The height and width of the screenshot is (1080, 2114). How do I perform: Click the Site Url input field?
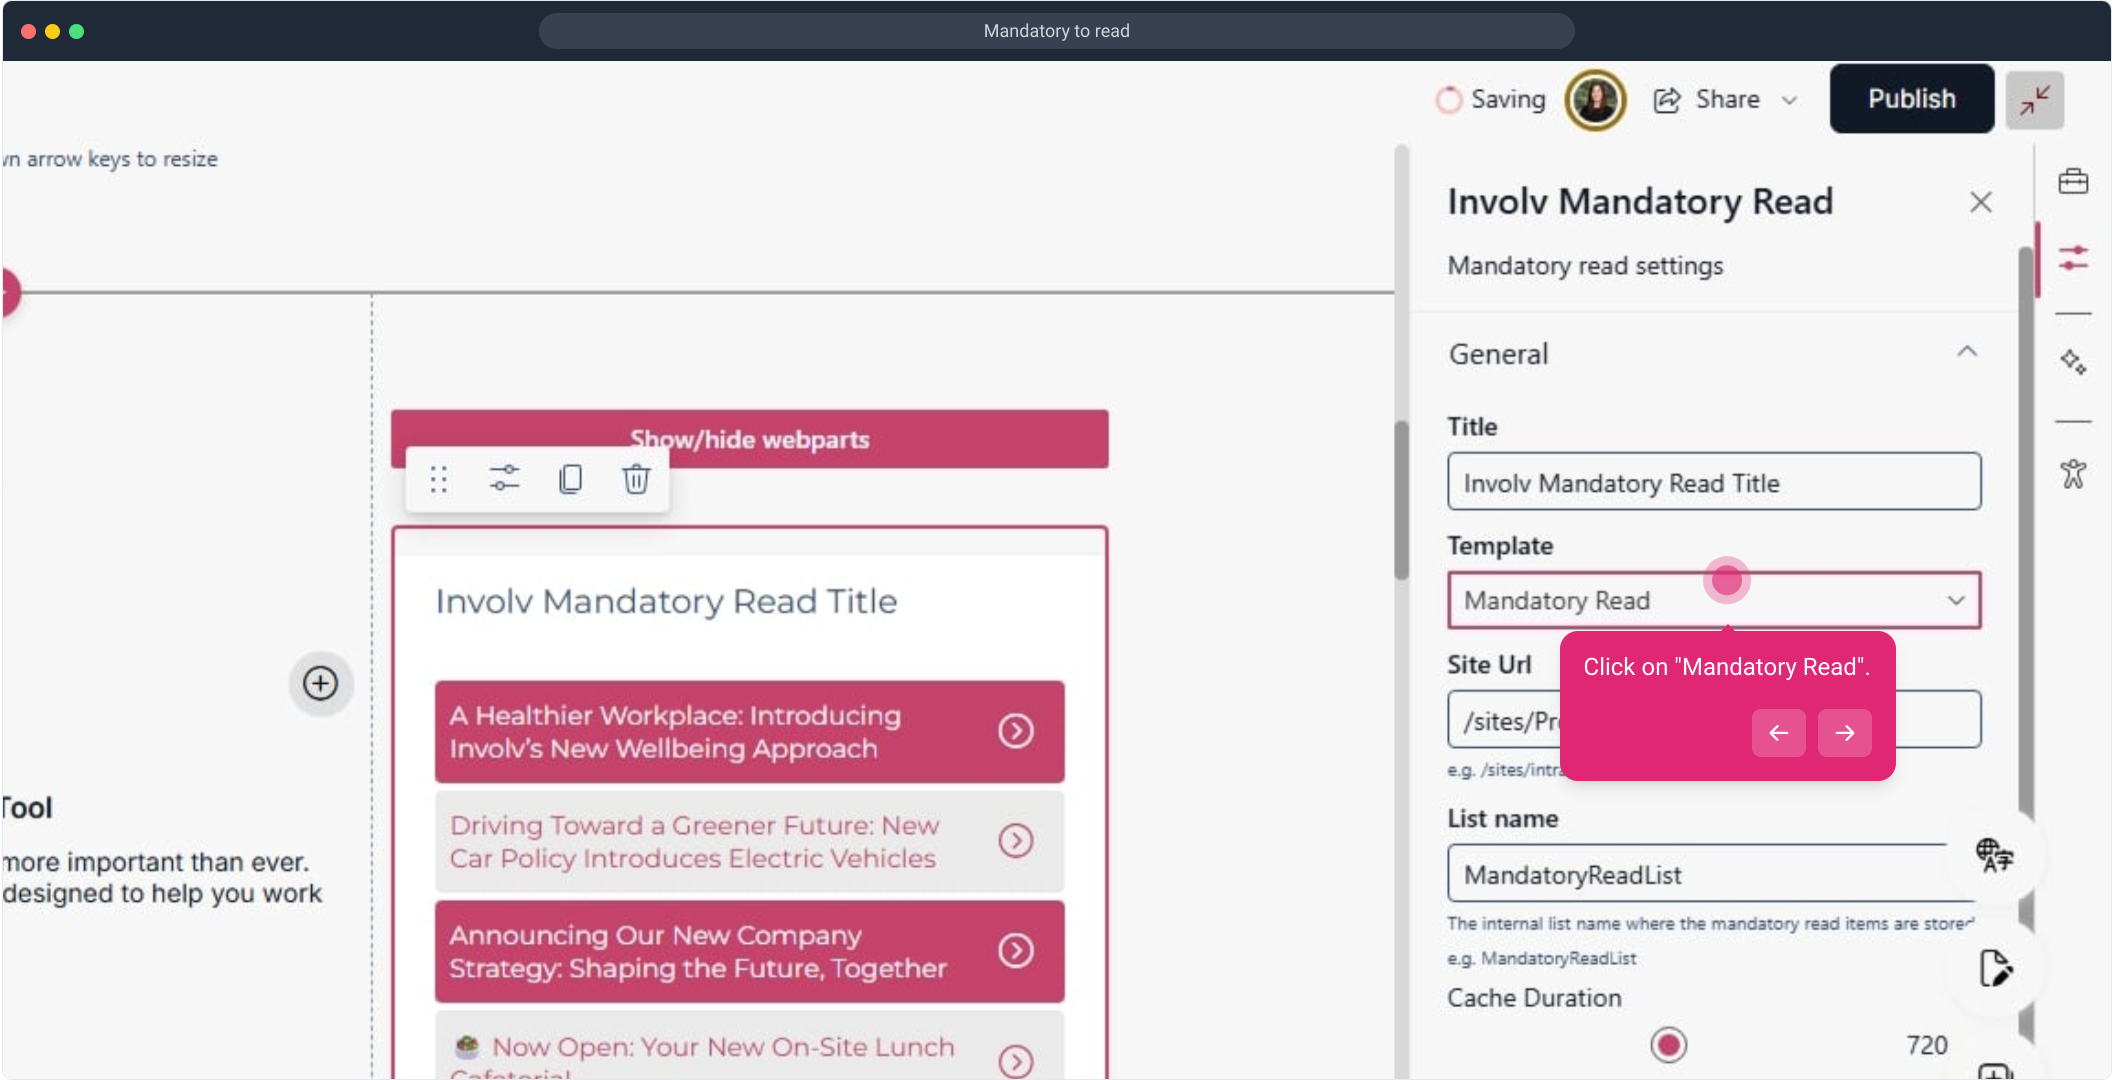click(1713, 719)
